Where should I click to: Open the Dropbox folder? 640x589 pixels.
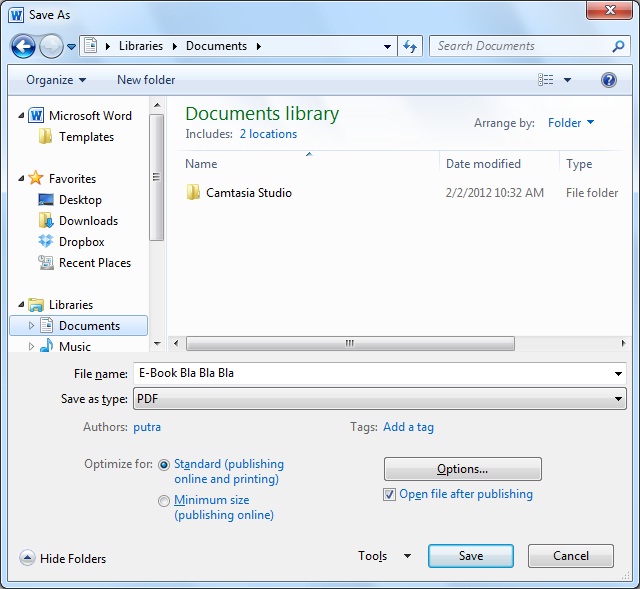(81, 242)
